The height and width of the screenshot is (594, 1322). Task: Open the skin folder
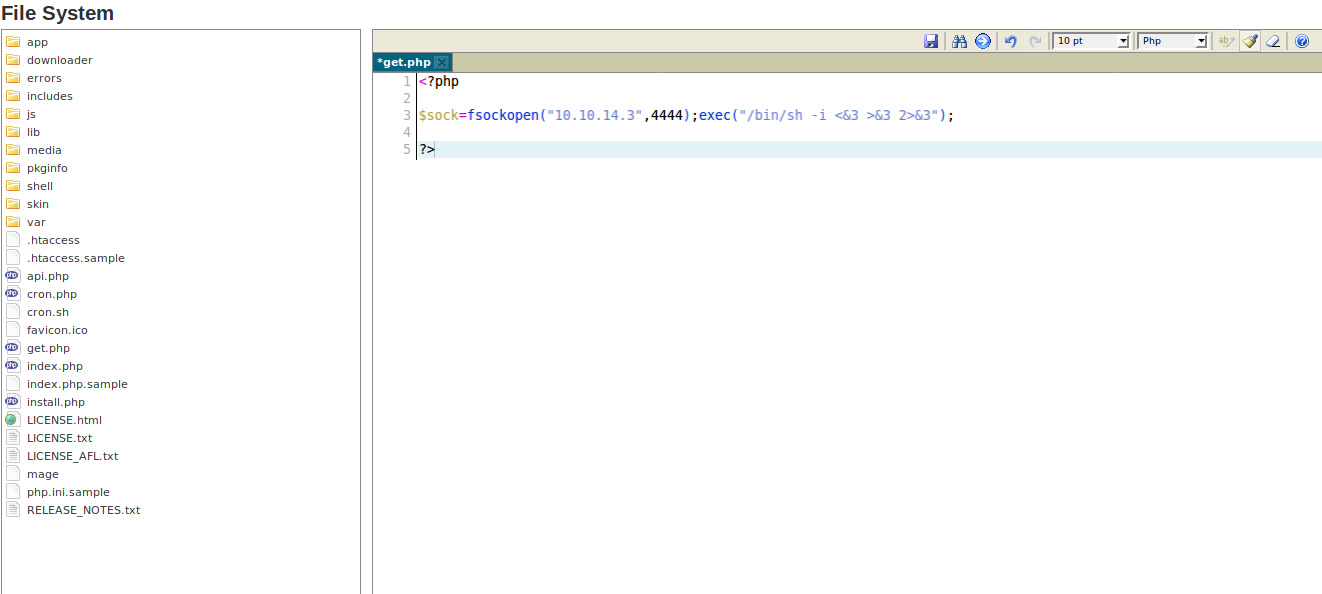pos(38,204)
